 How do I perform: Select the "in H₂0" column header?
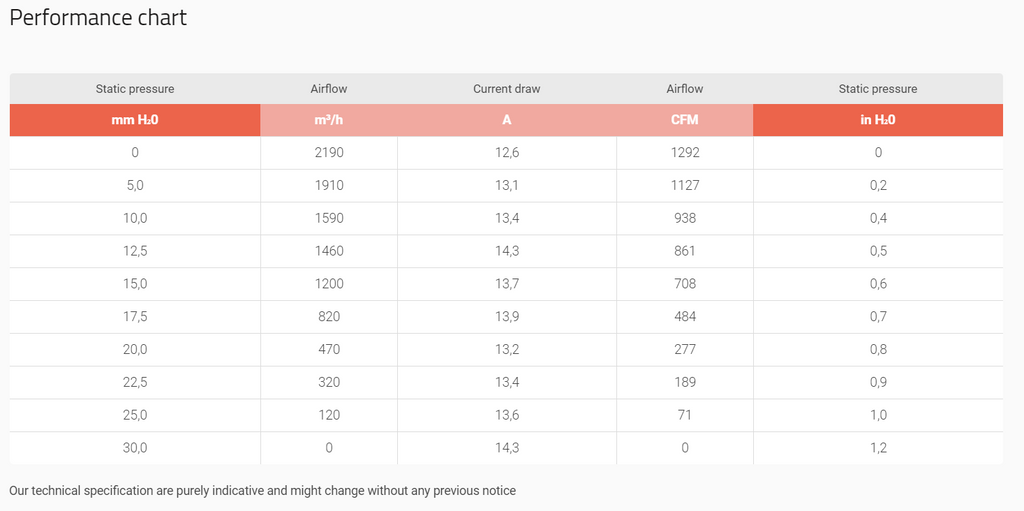pos(878,120)
